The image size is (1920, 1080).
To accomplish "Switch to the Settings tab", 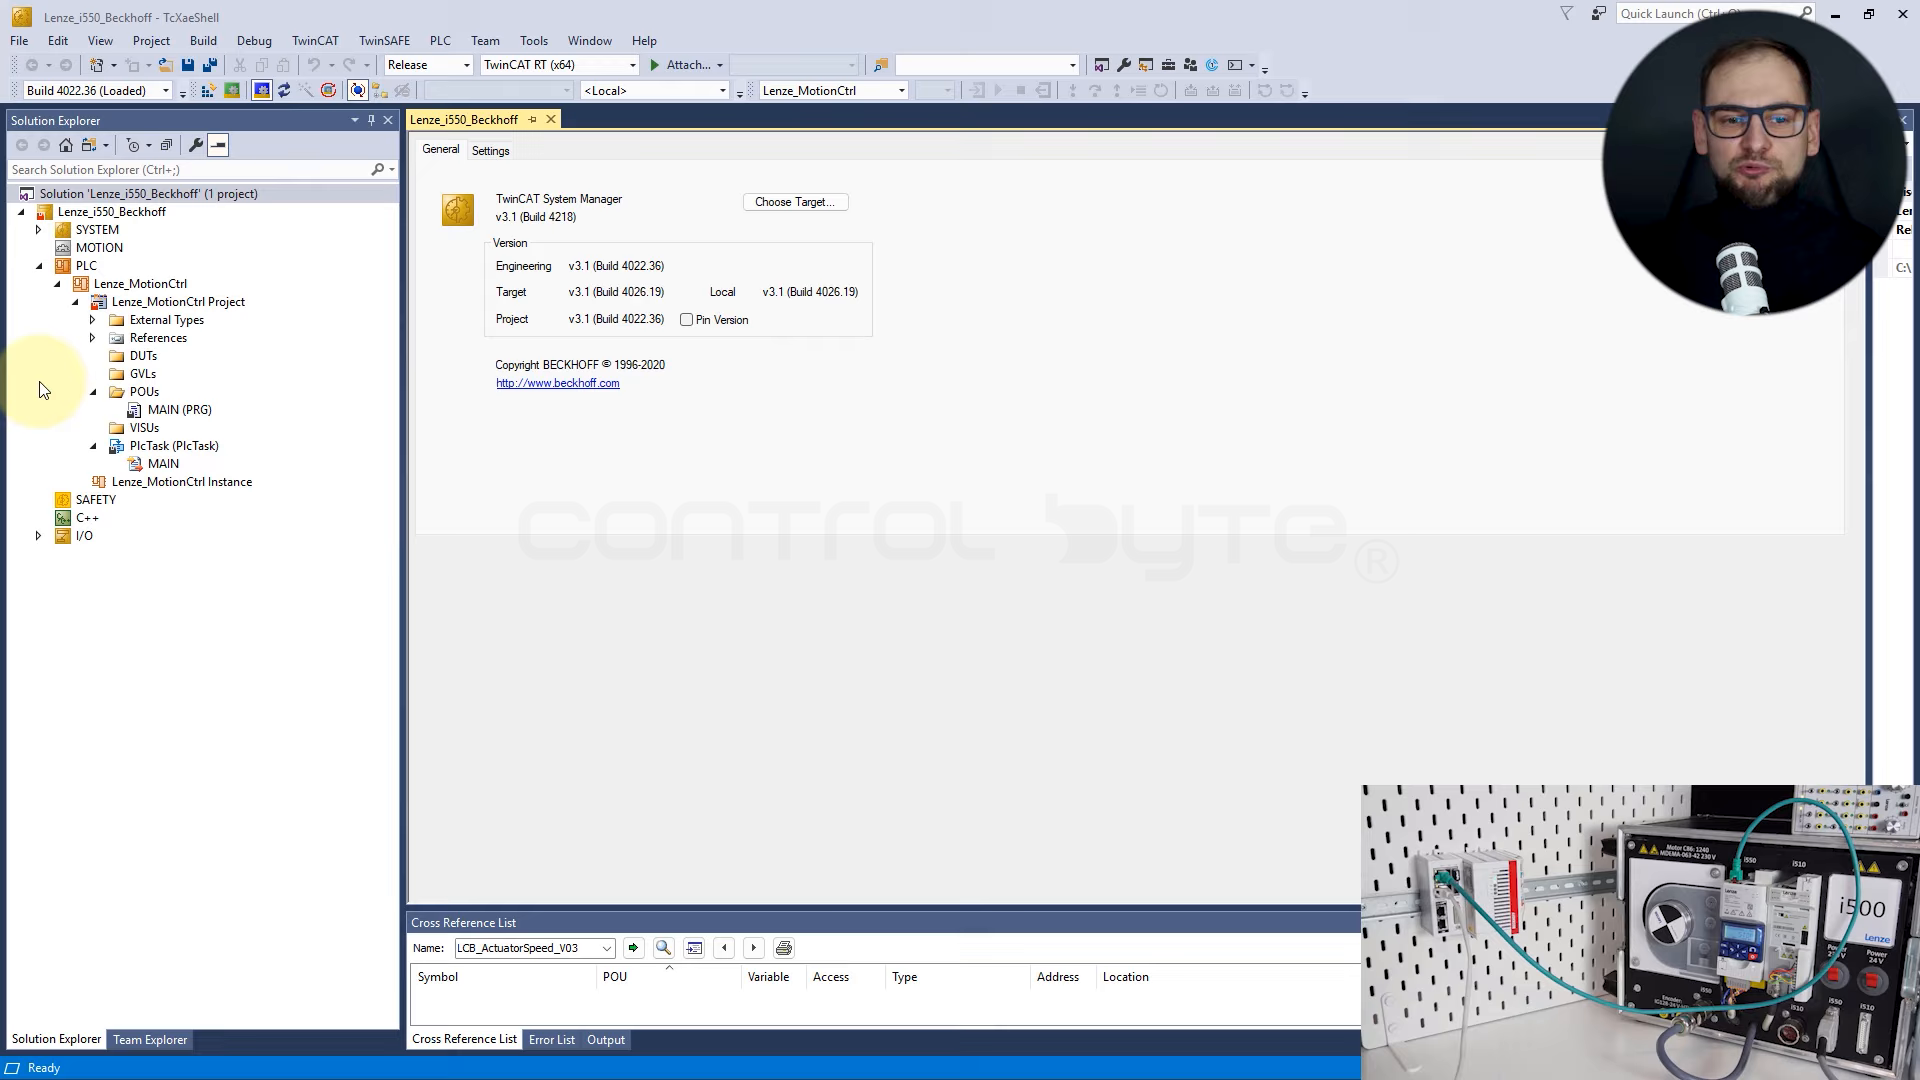I will (490, 151).
